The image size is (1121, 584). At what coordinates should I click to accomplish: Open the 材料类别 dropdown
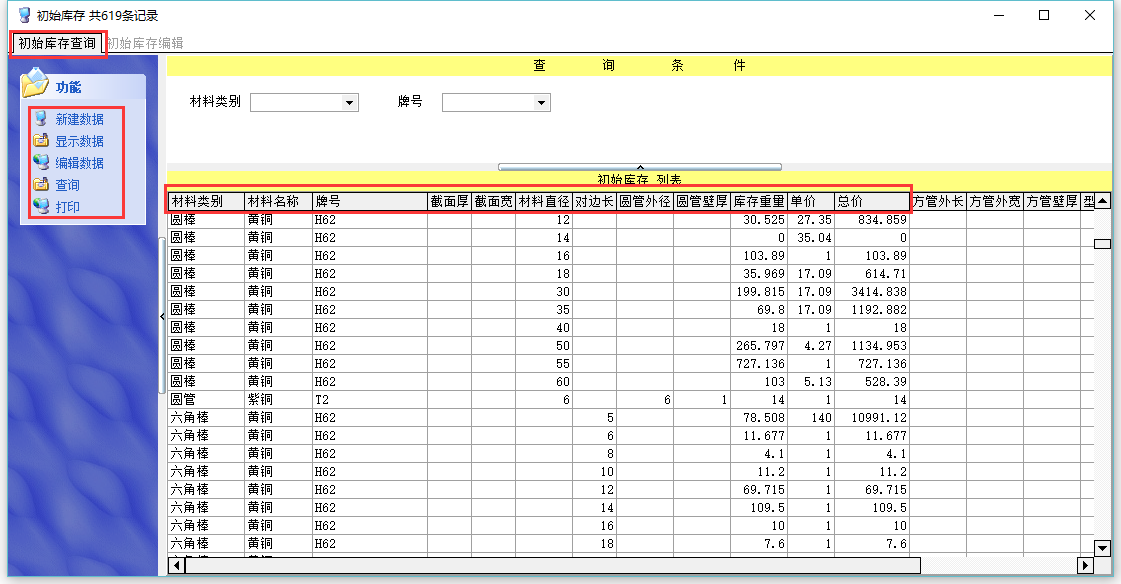(x=349, y=103)
